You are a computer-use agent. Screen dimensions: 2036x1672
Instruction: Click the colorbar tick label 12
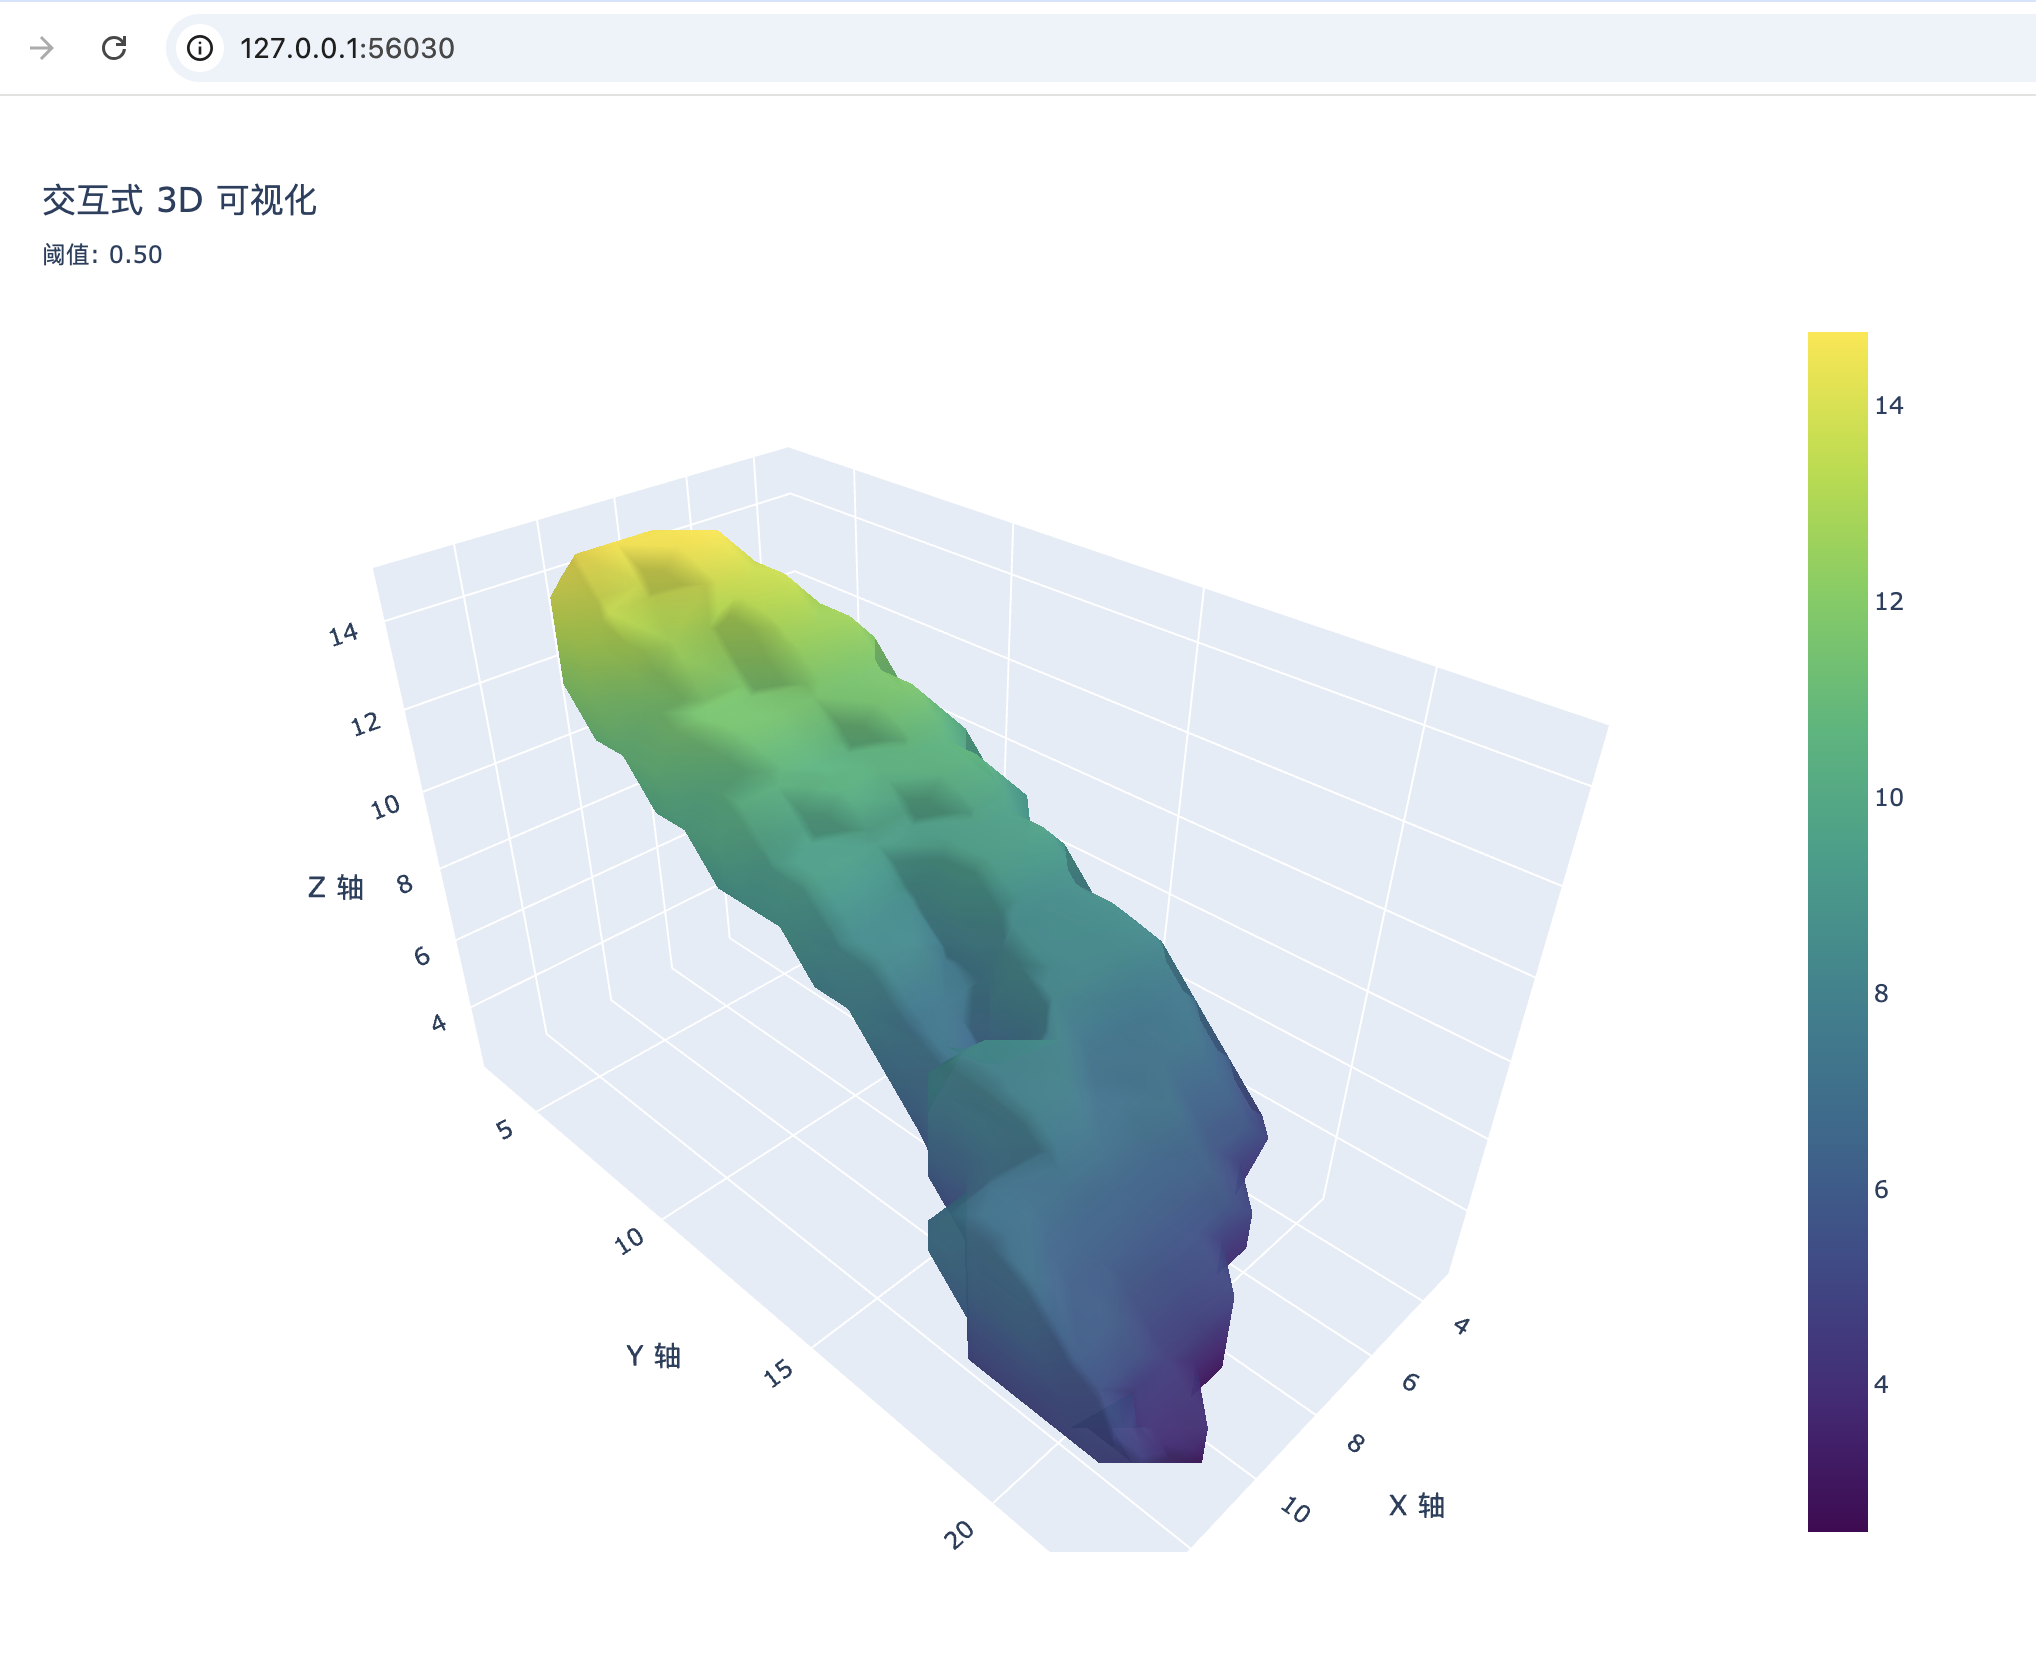coord(1888,601)
